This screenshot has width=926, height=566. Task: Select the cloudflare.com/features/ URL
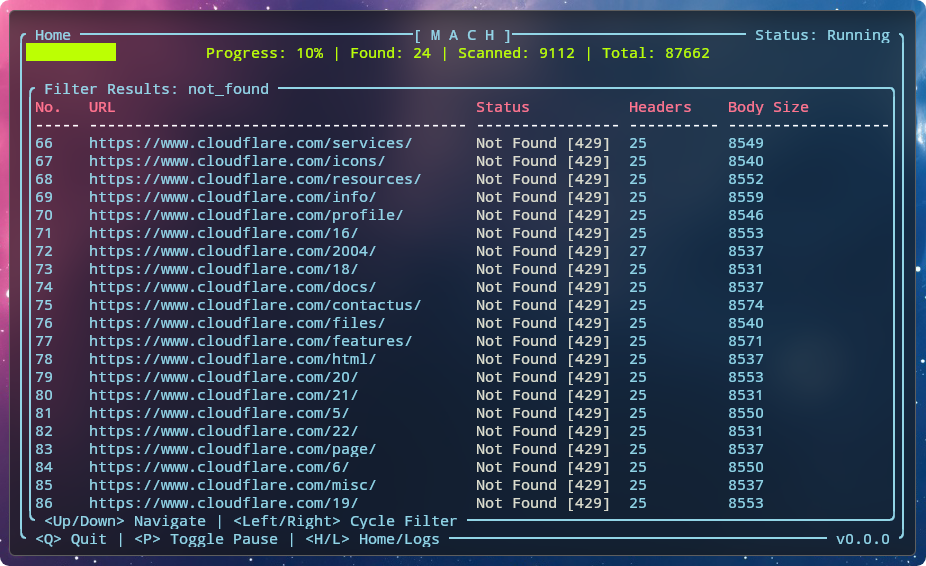point(250,341)
